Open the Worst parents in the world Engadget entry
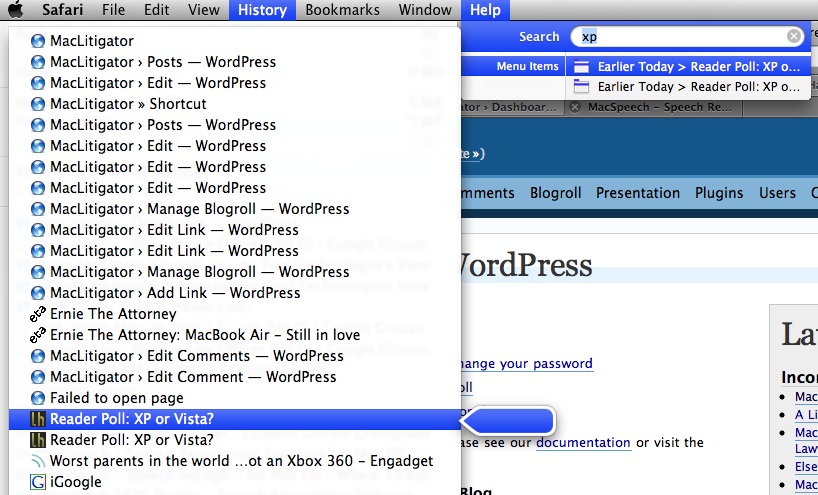 [x=235, y=461]
